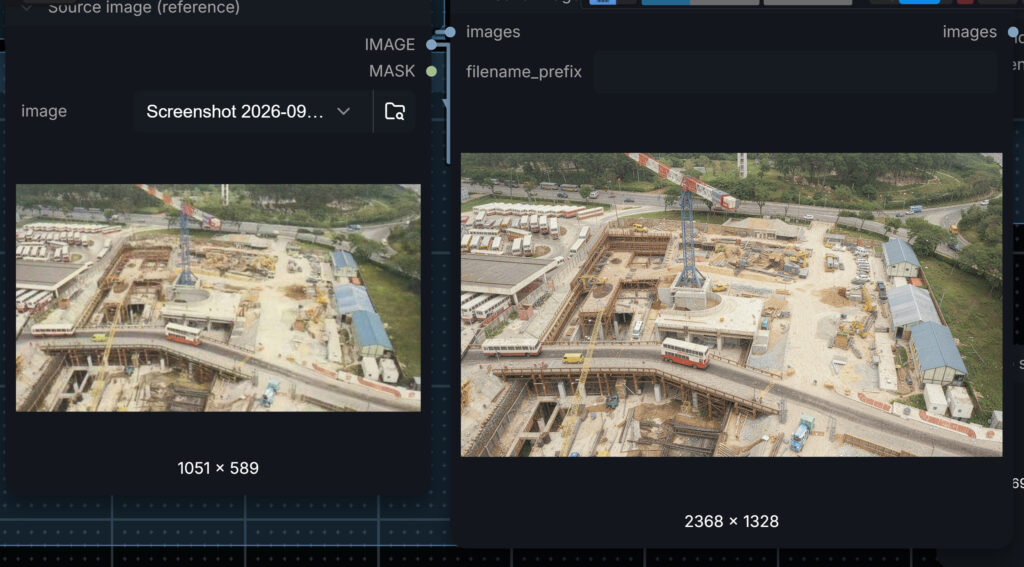Click the "image" widget label in the source node
This screenshot has width=1024, height=567.
[44, 112]
